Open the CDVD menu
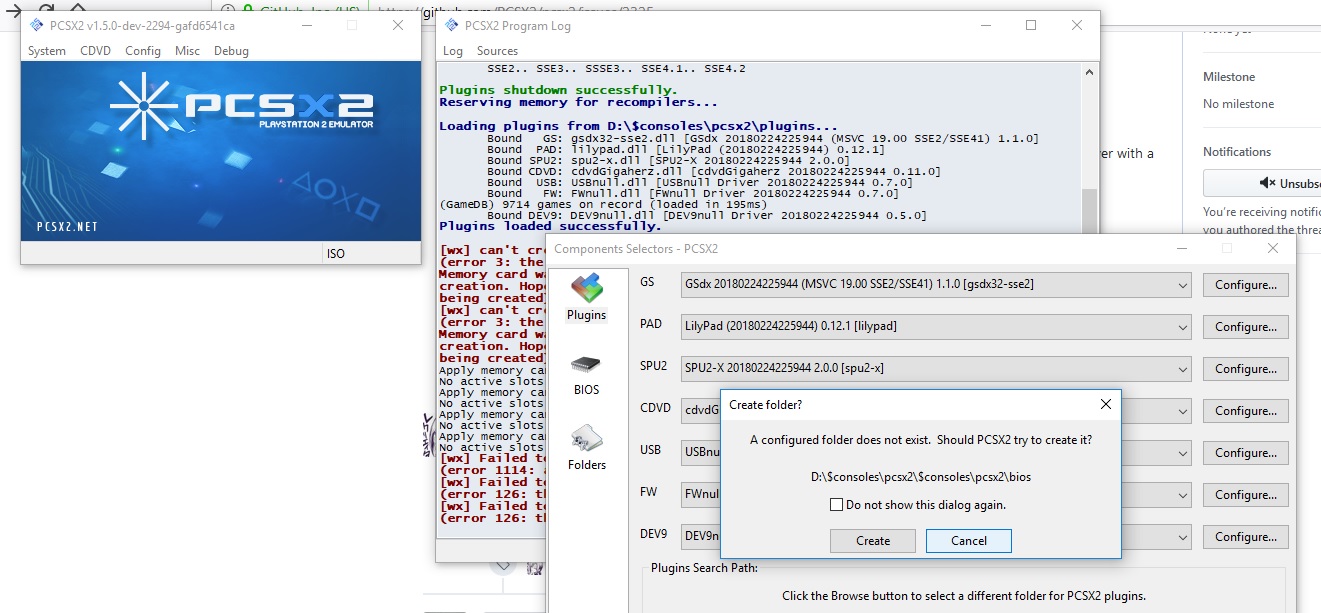1321x613 pixels. (x=96, y=51)
